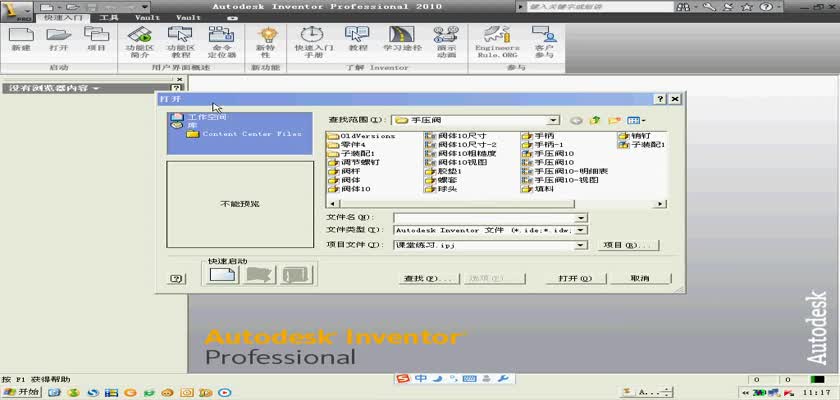
Task: Click the 查找(F)... find button
Action: [429, 278]
